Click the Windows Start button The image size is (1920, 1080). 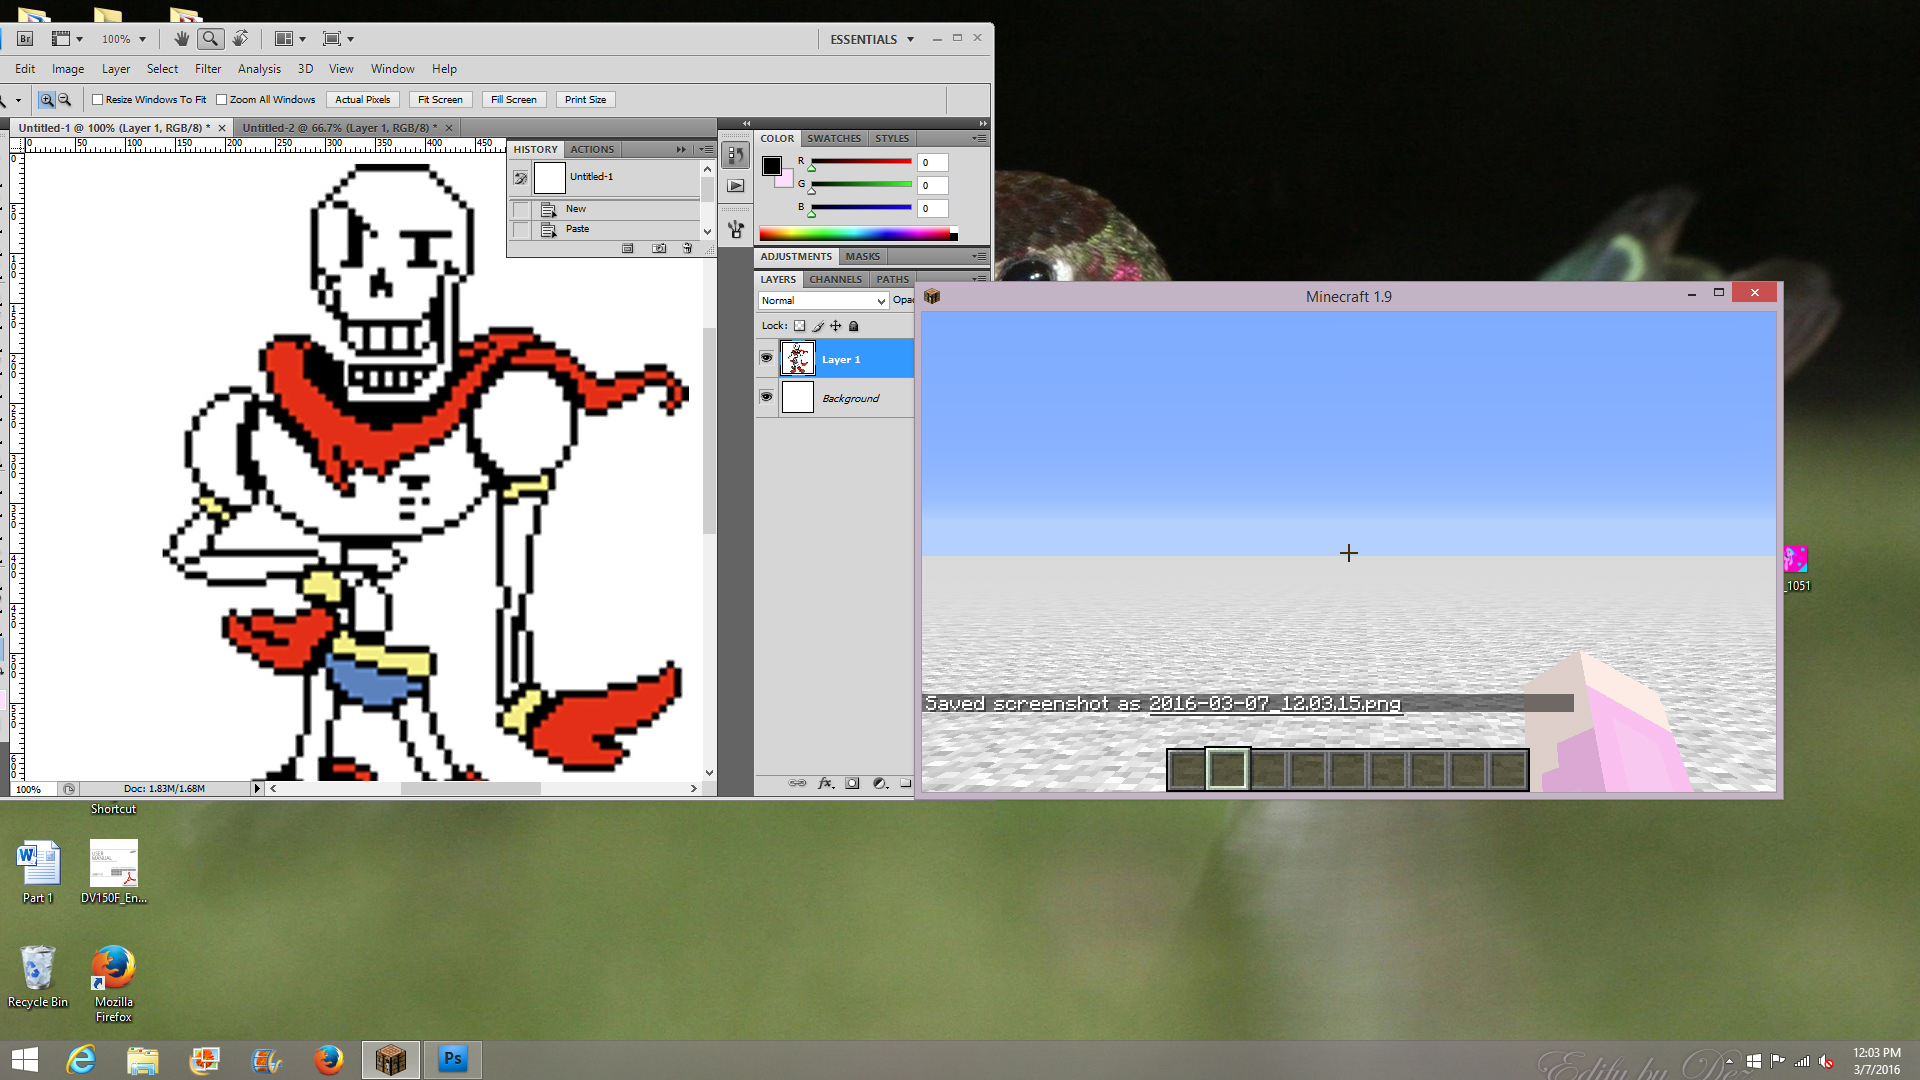[x=24, y=1059]
